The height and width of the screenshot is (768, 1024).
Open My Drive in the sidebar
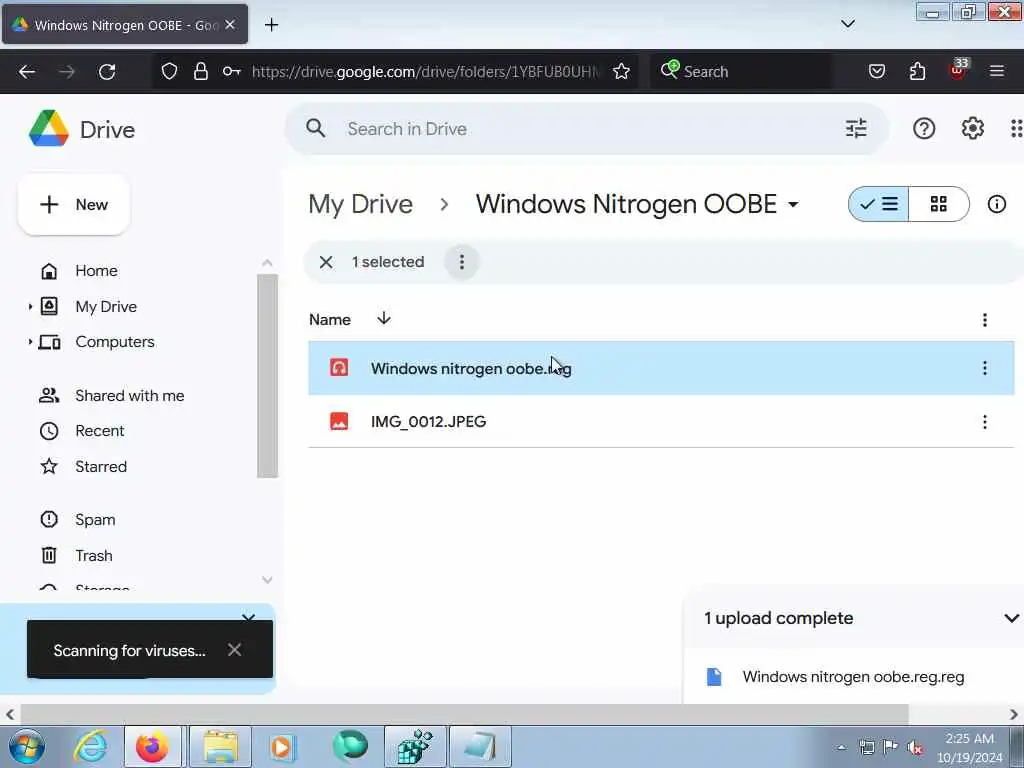click(x=106, y=306)
